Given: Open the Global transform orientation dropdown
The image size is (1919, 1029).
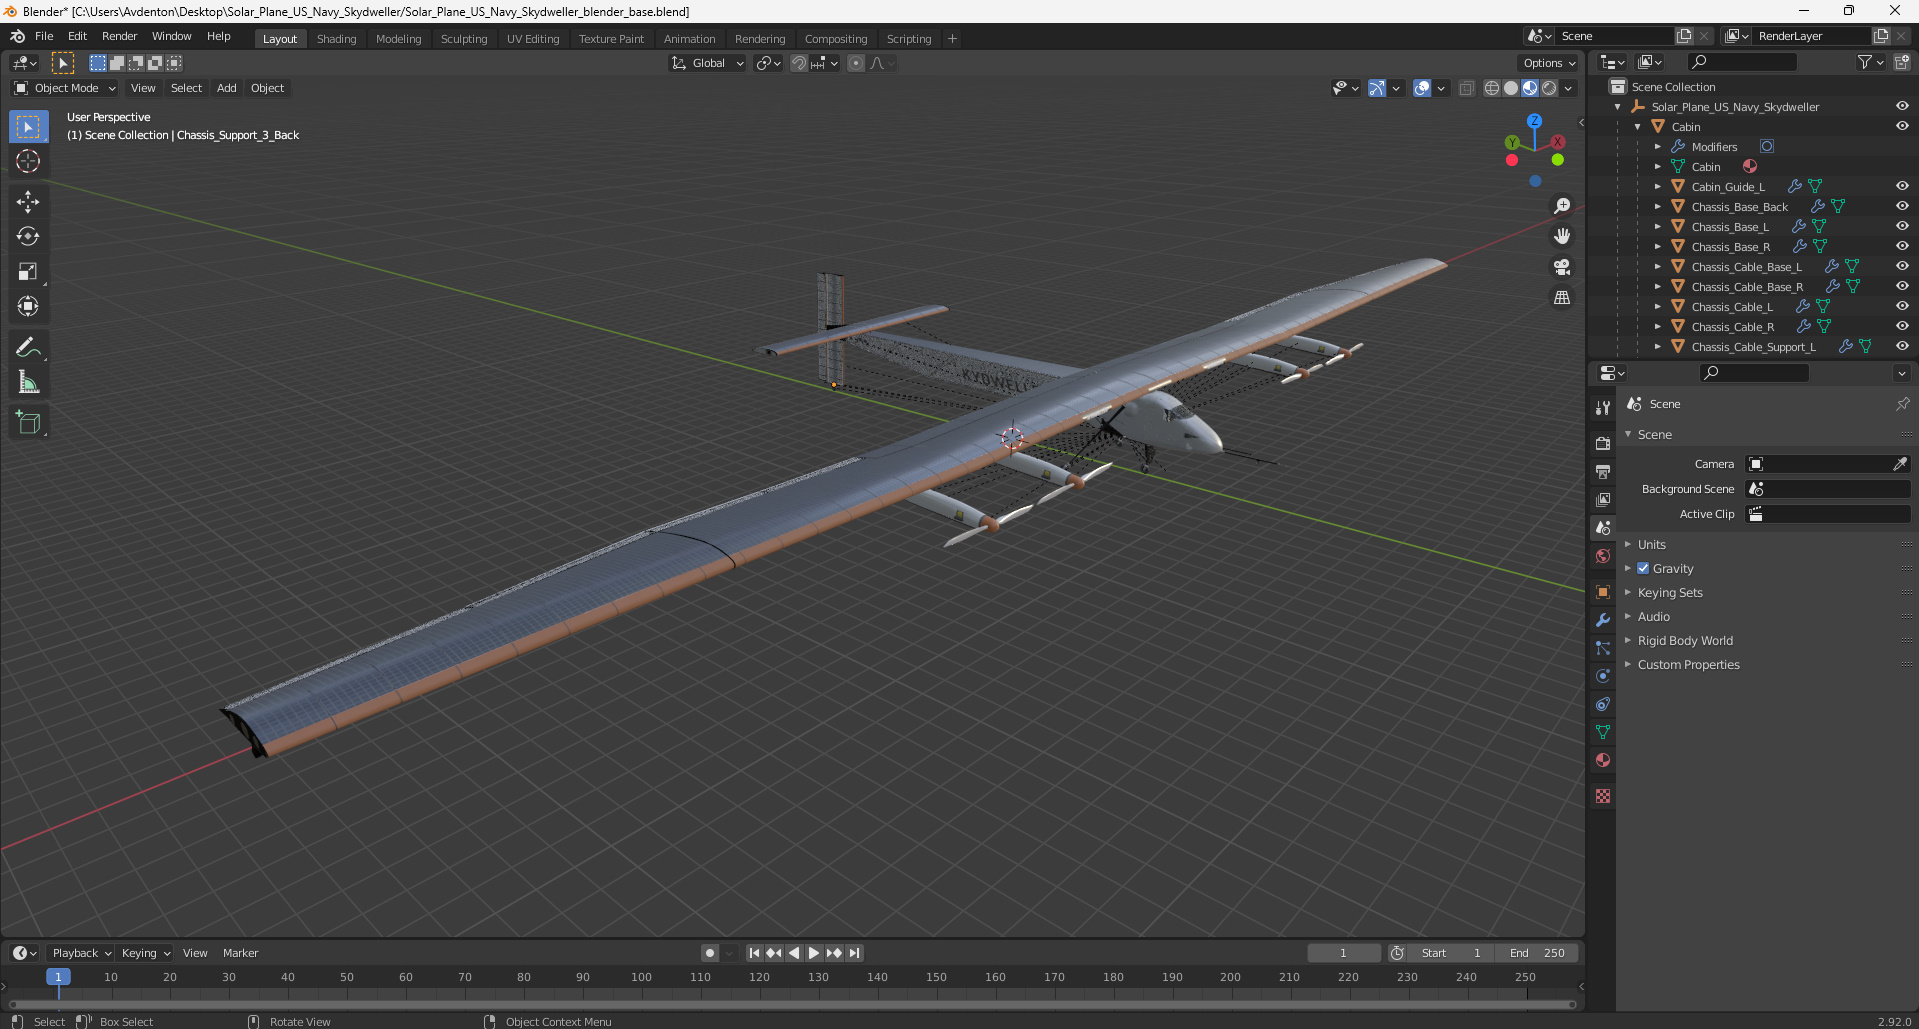Looking at the screenshot, I should click(x=708, y=63).
